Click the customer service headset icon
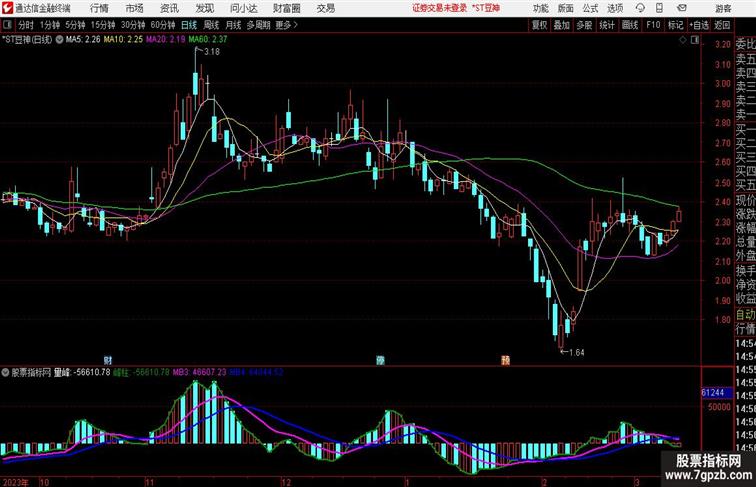This screenshot has width=756, height=487. coord(640,8)
